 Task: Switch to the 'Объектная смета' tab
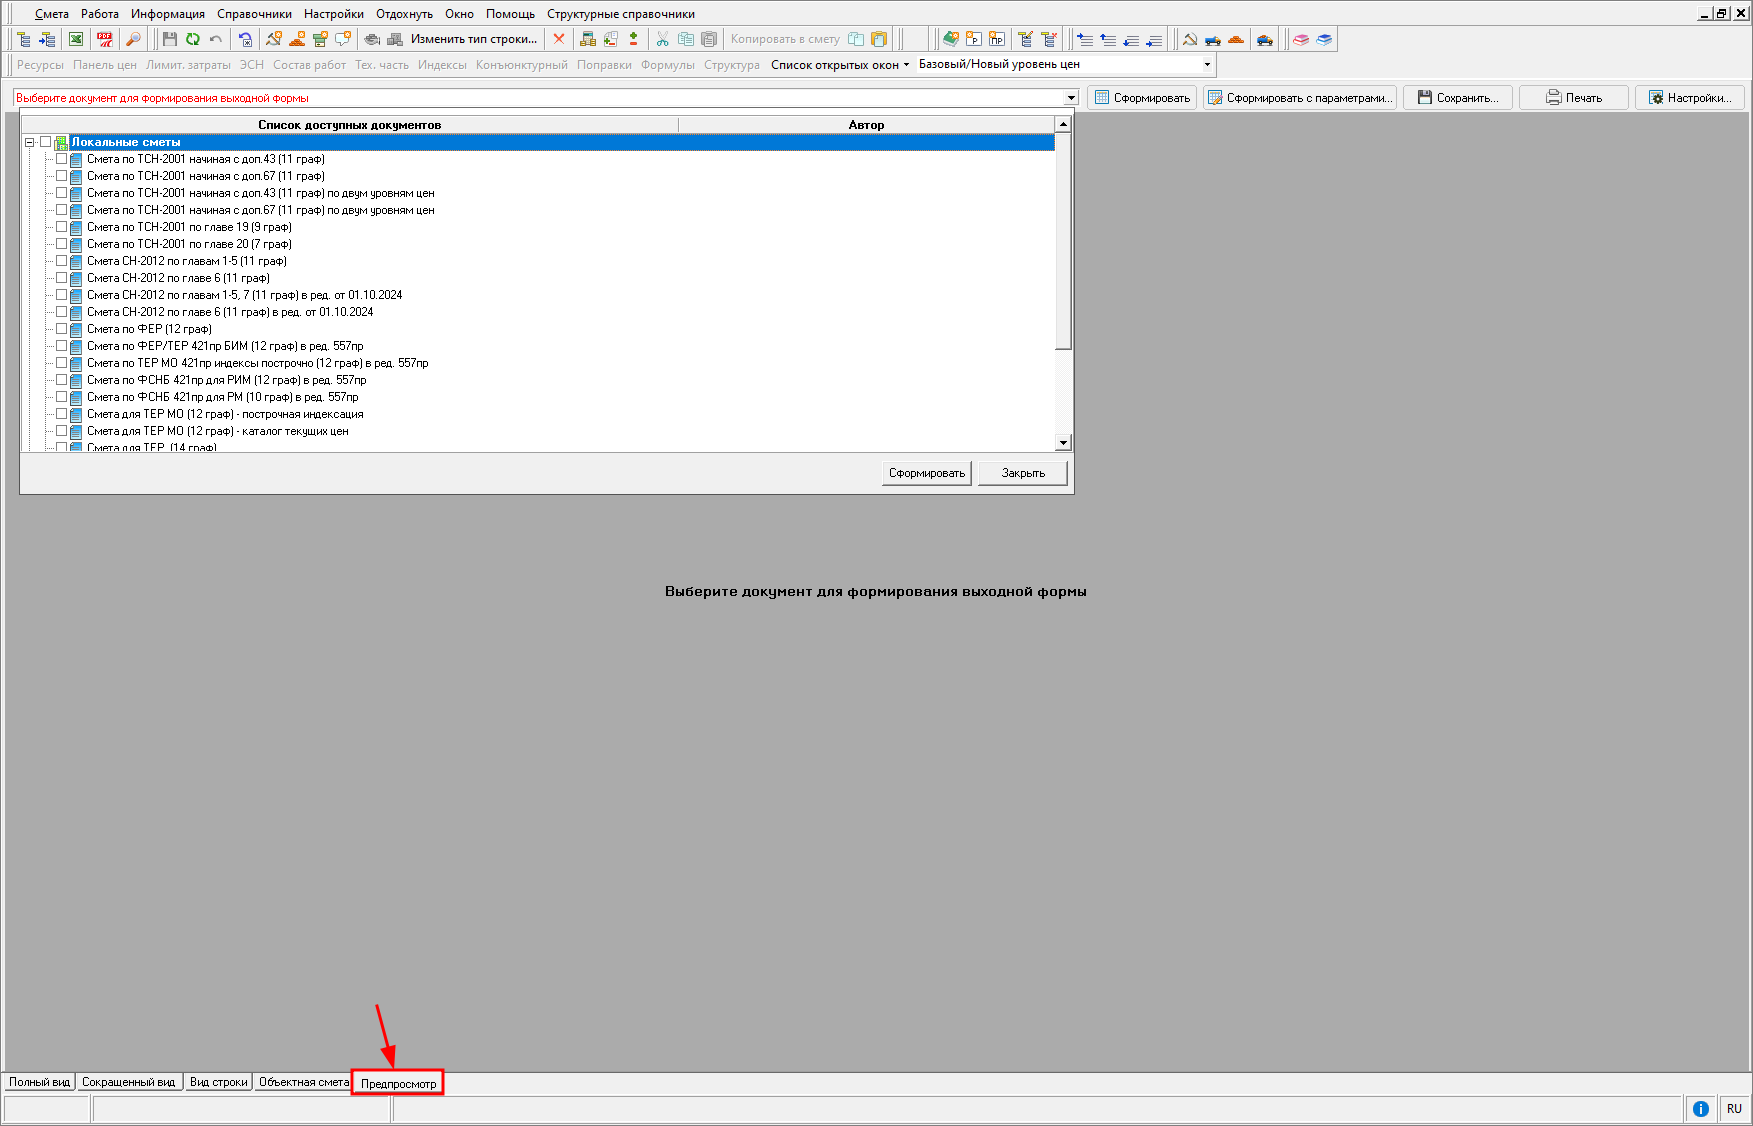304,1082
